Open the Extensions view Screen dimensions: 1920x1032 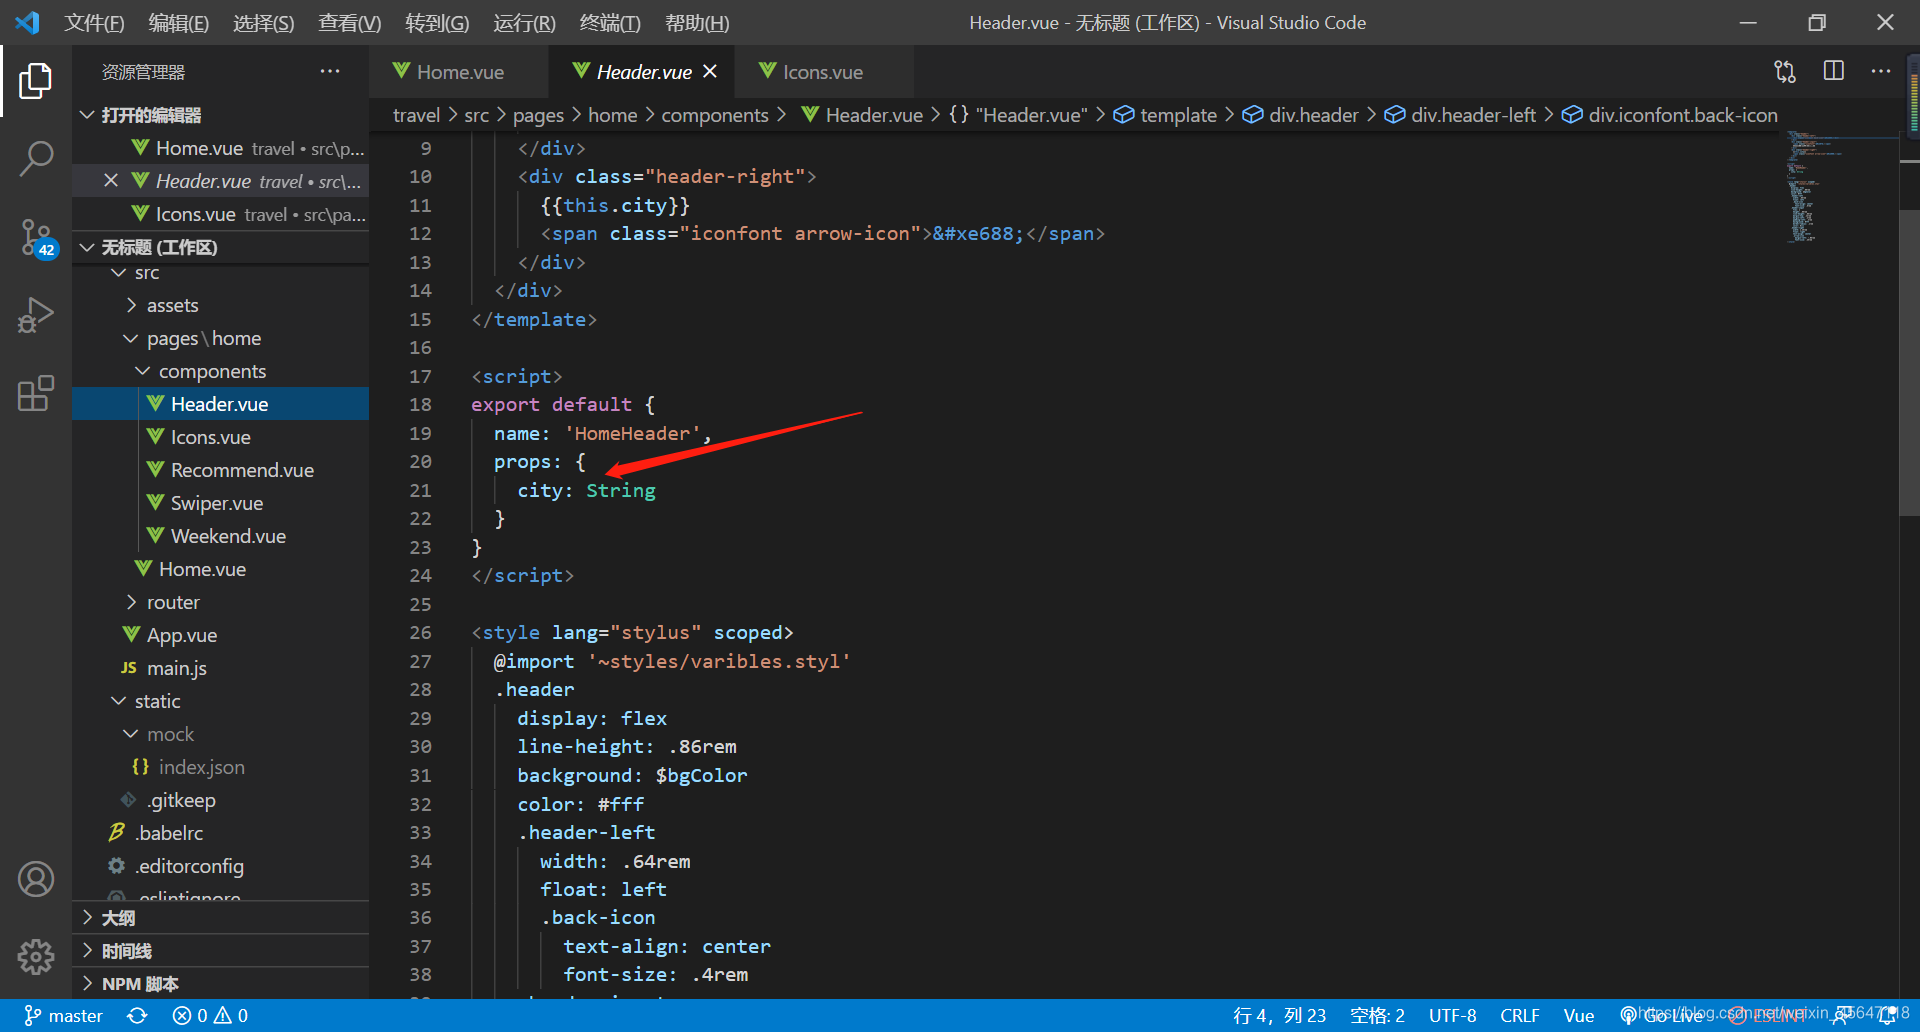click(x=36, y=393)
